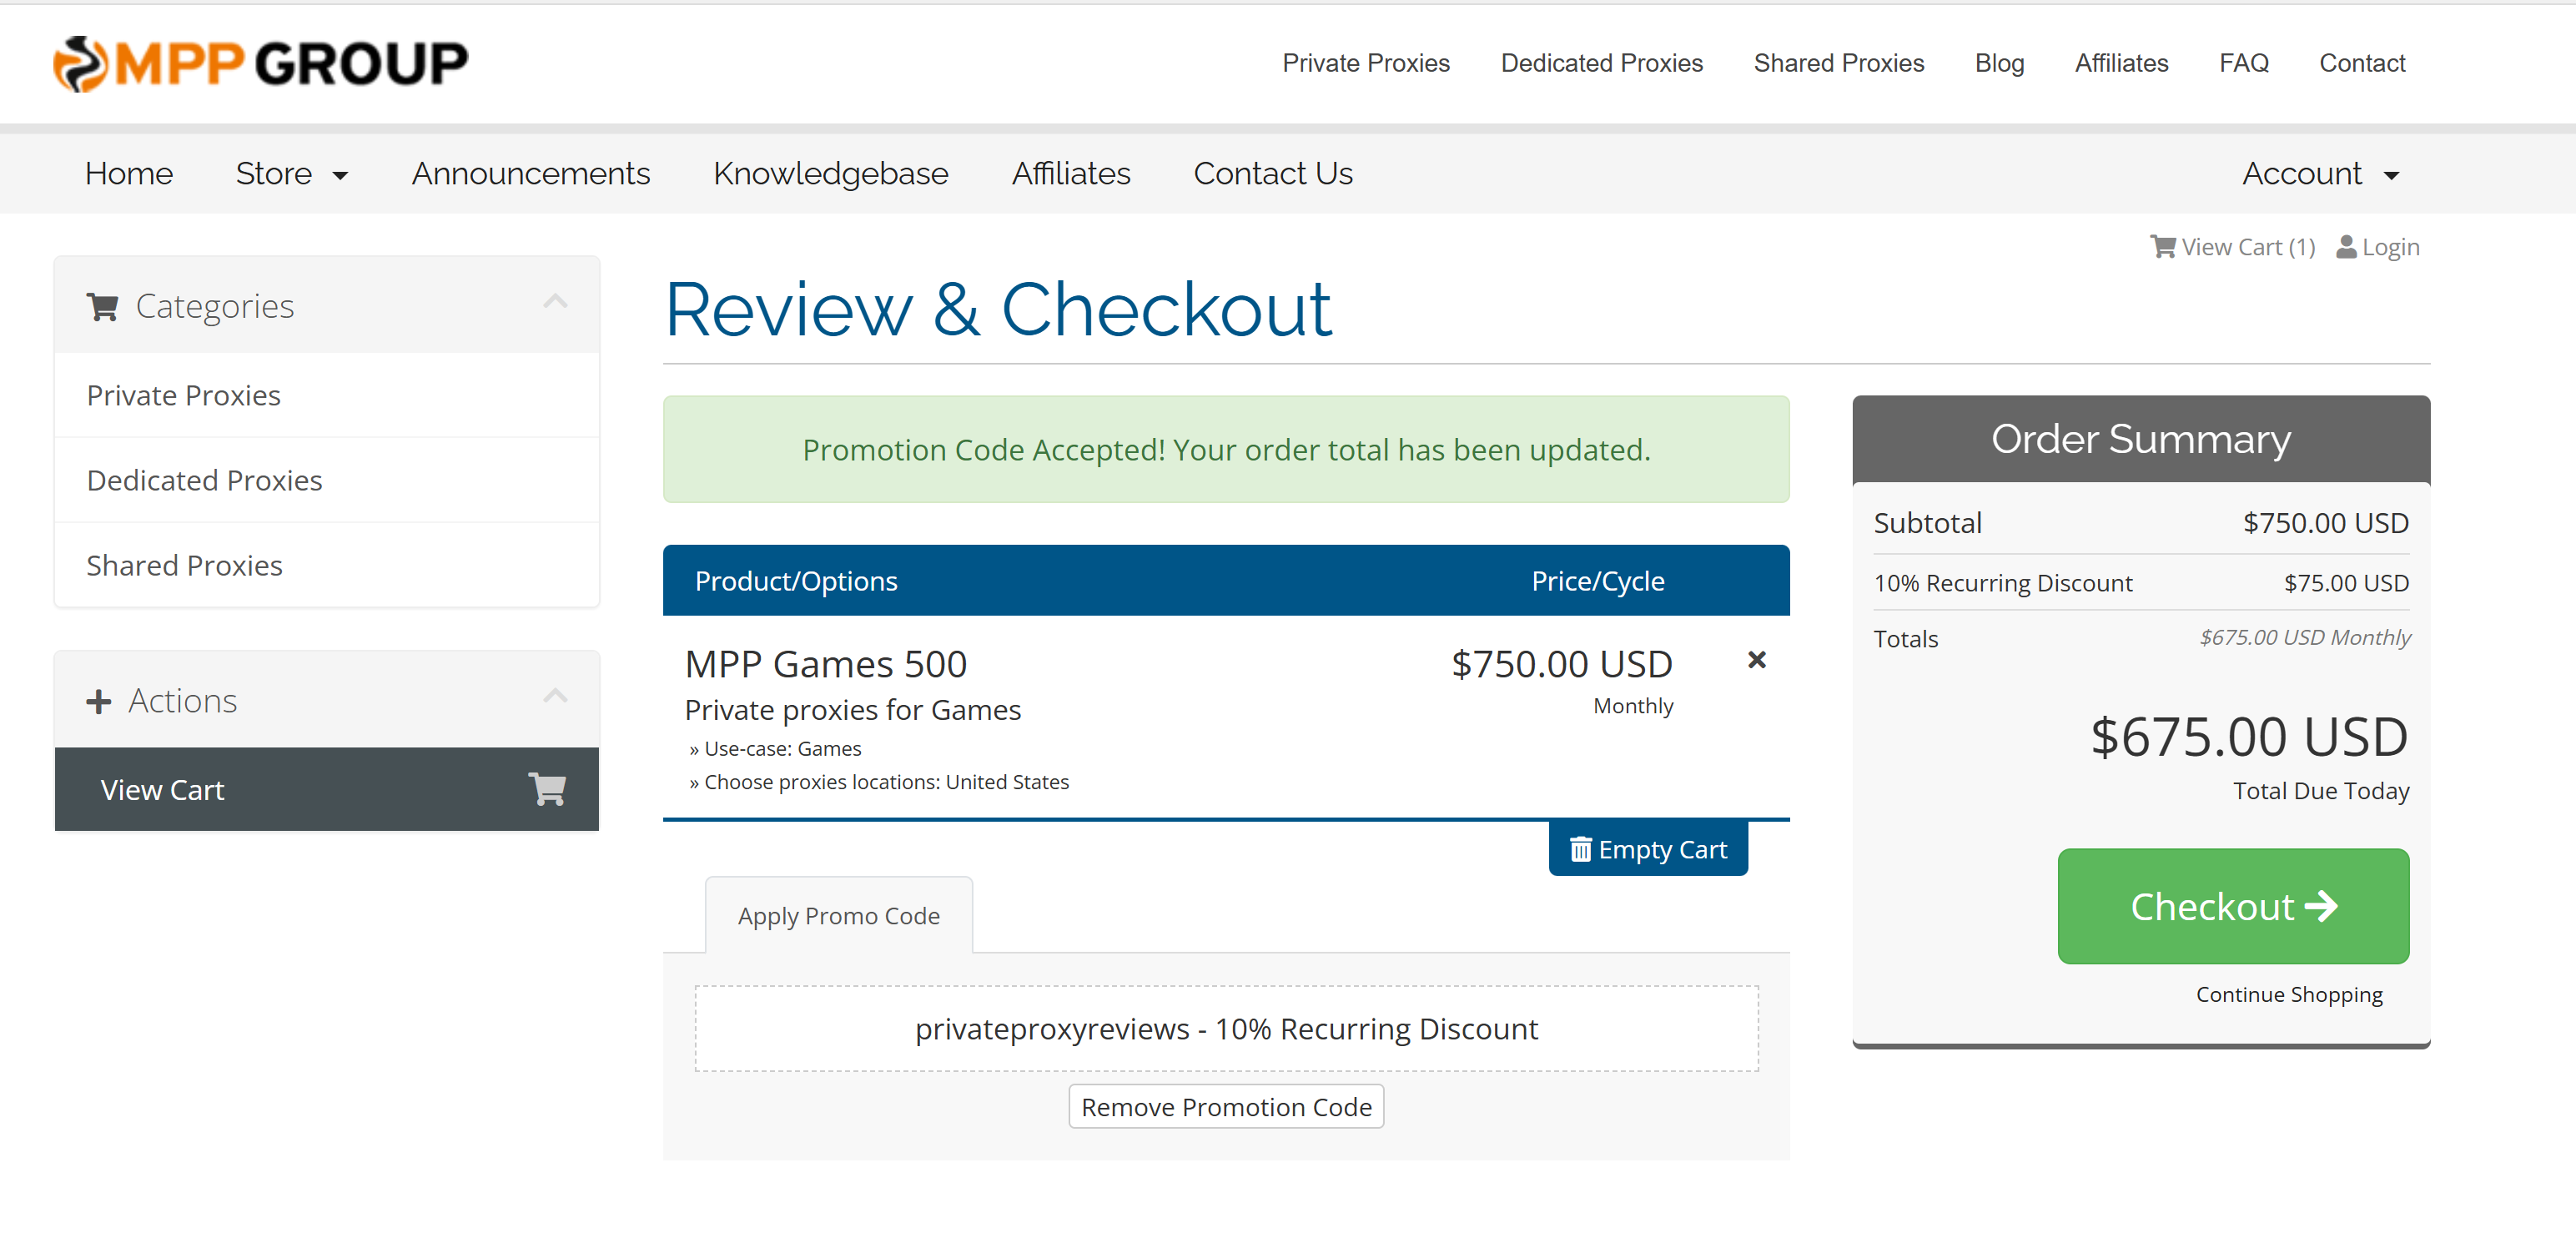Click the Order Summary header
This screenshot has width=2576, height=1243.
[x=2141, y=438]
